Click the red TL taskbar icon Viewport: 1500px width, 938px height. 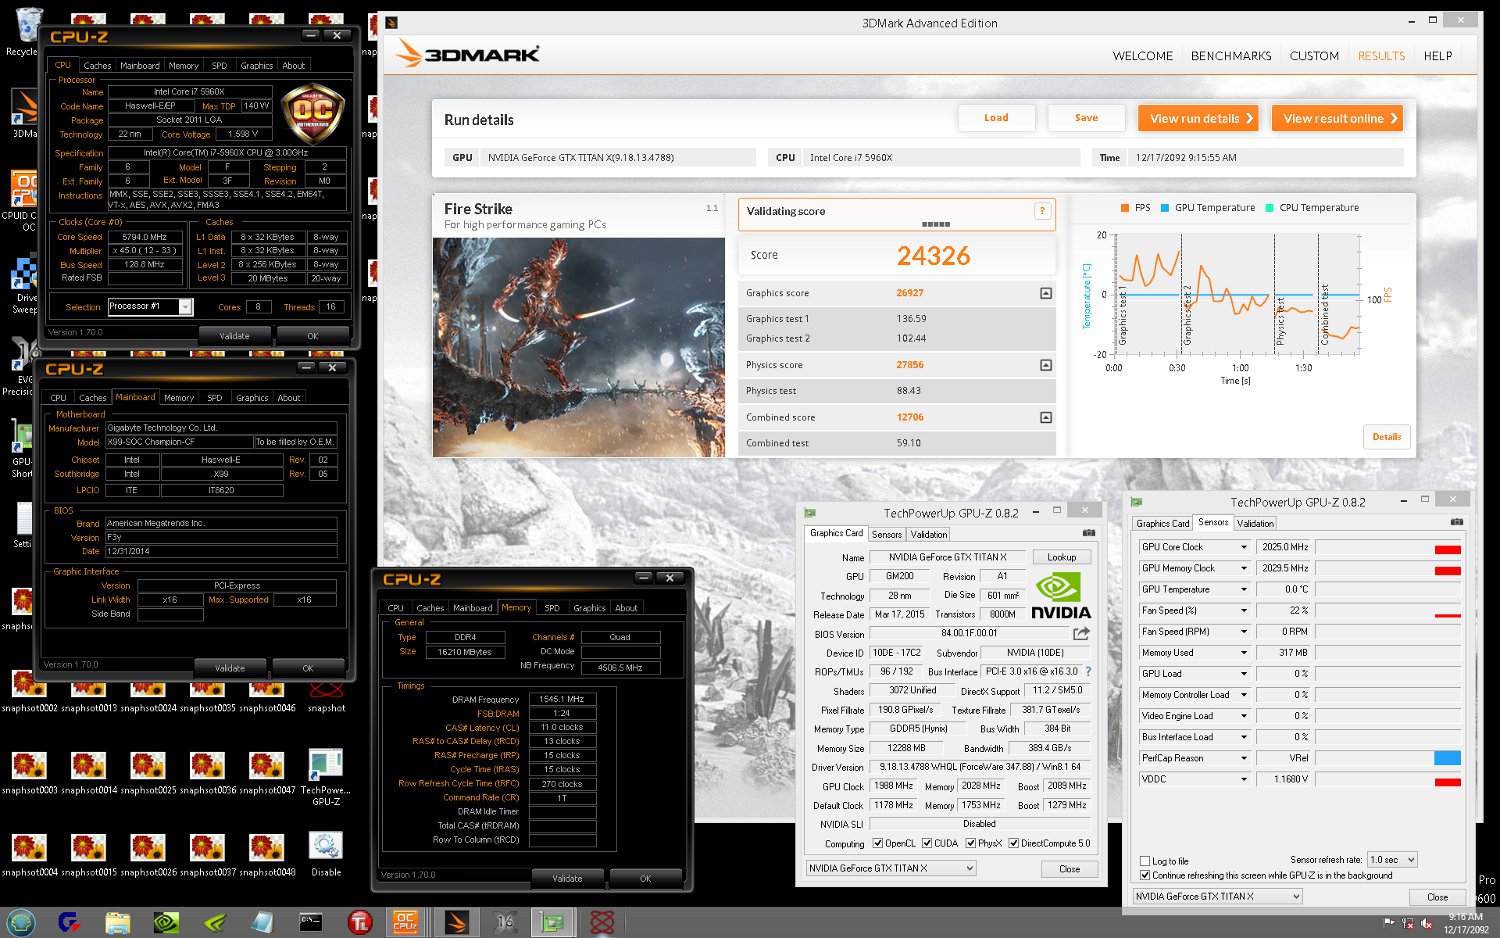(x=360, y=922)
